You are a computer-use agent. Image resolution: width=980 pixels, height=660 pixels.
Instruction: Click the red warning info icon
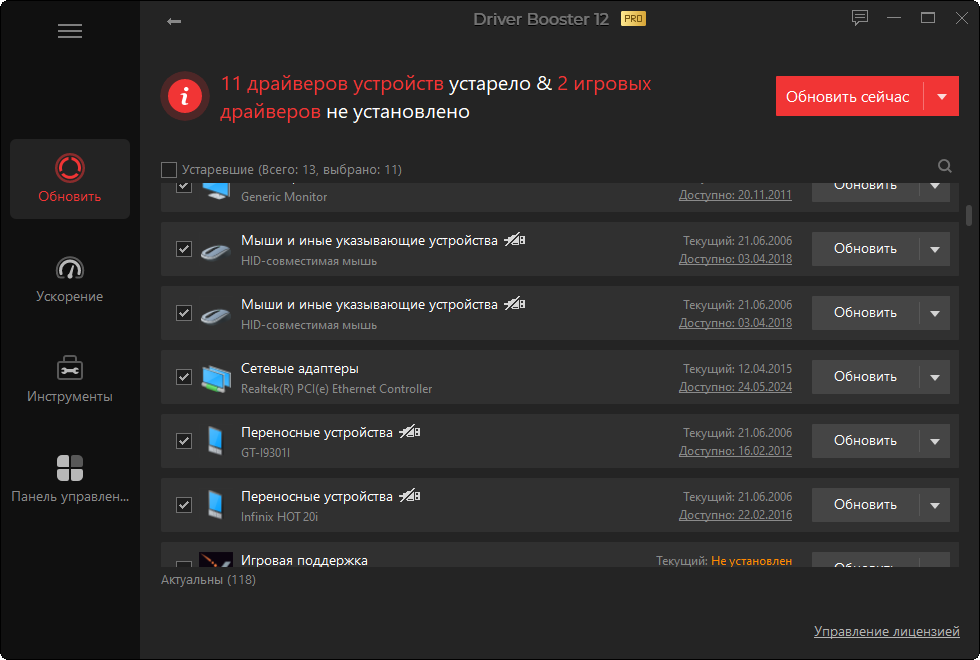(x=184, y=96)
